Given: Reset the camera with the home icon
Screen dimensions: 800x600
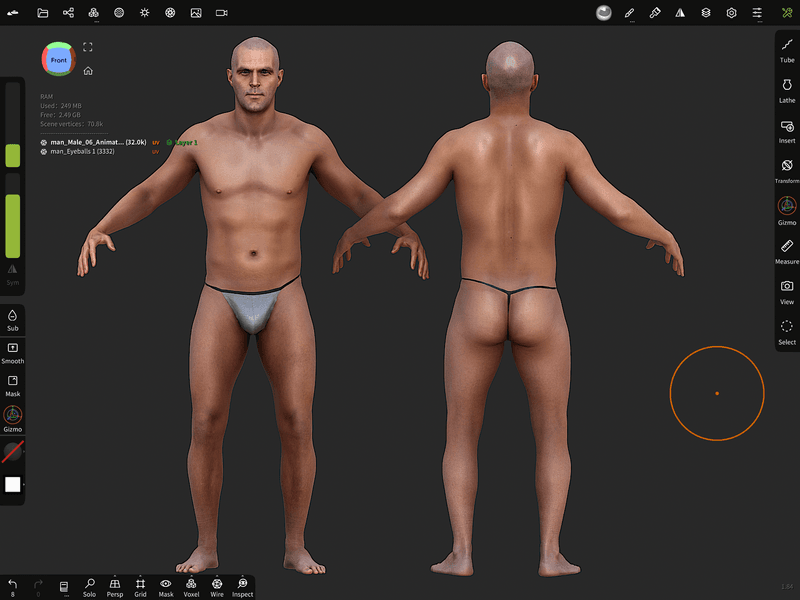Looking at the screenshot, I should pos(88,71).
